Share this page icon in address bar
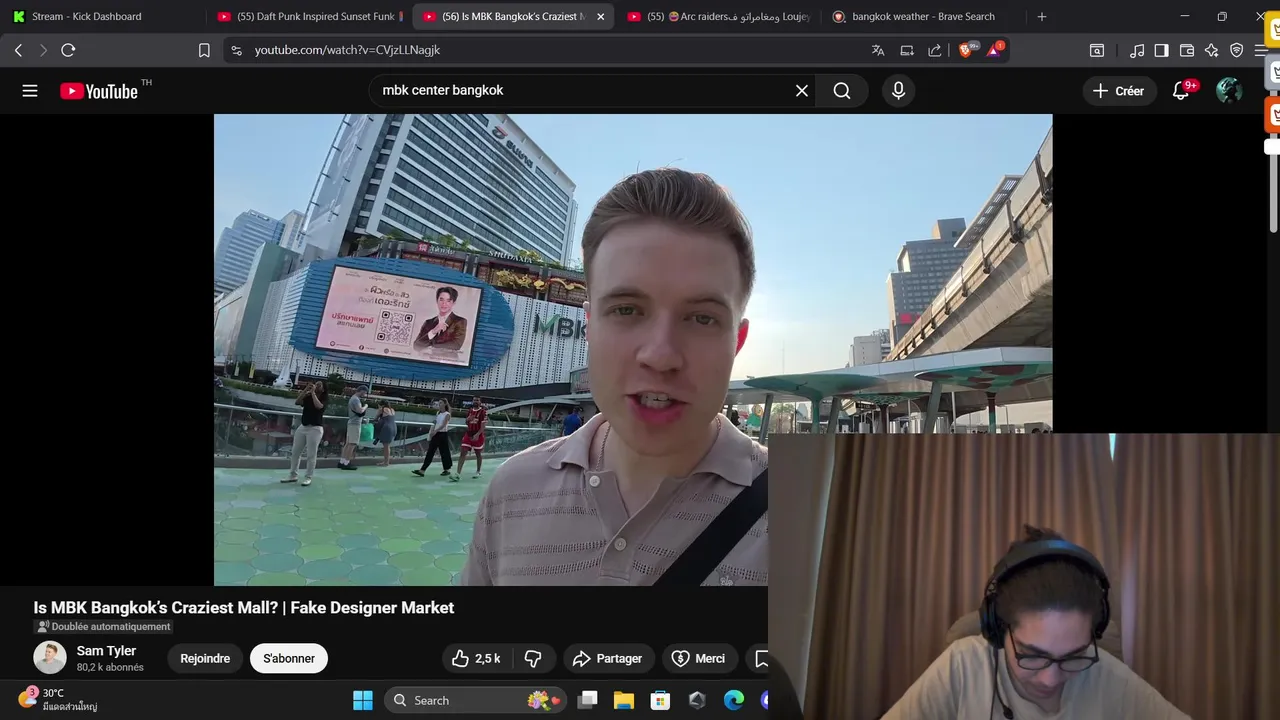The image size is (1280, 720). [x=935, y=50]
